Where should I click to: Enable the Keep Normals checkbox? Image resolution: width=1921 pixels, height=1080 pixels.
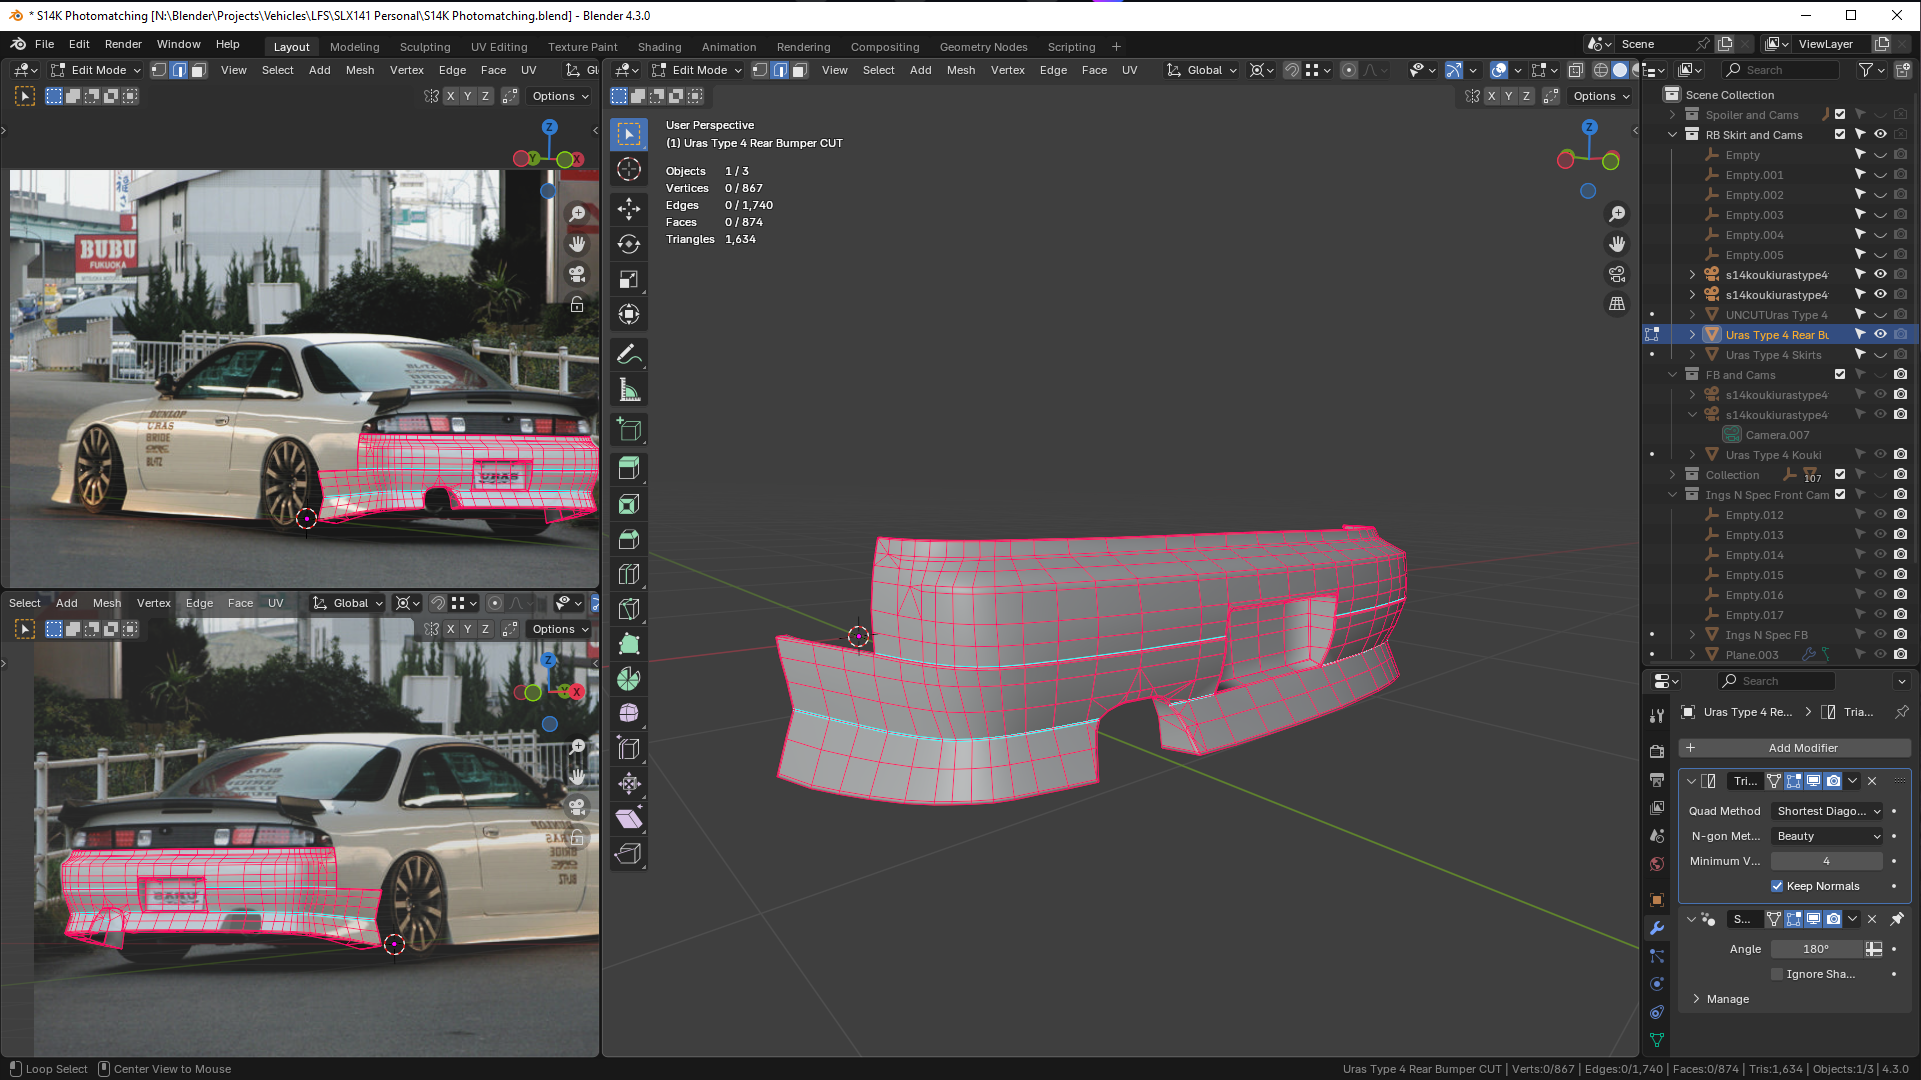[x=1777, y=886]
